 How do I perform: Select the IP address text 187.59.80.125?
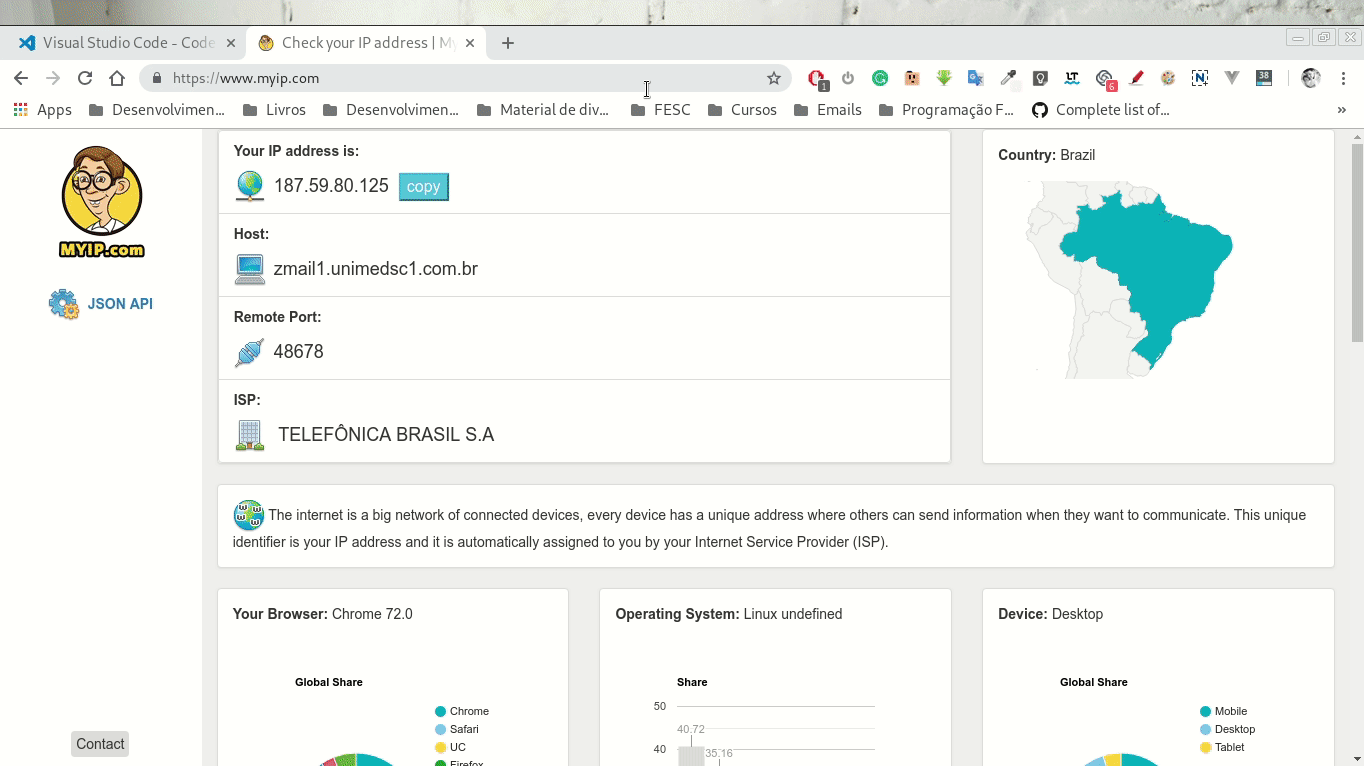331,186
